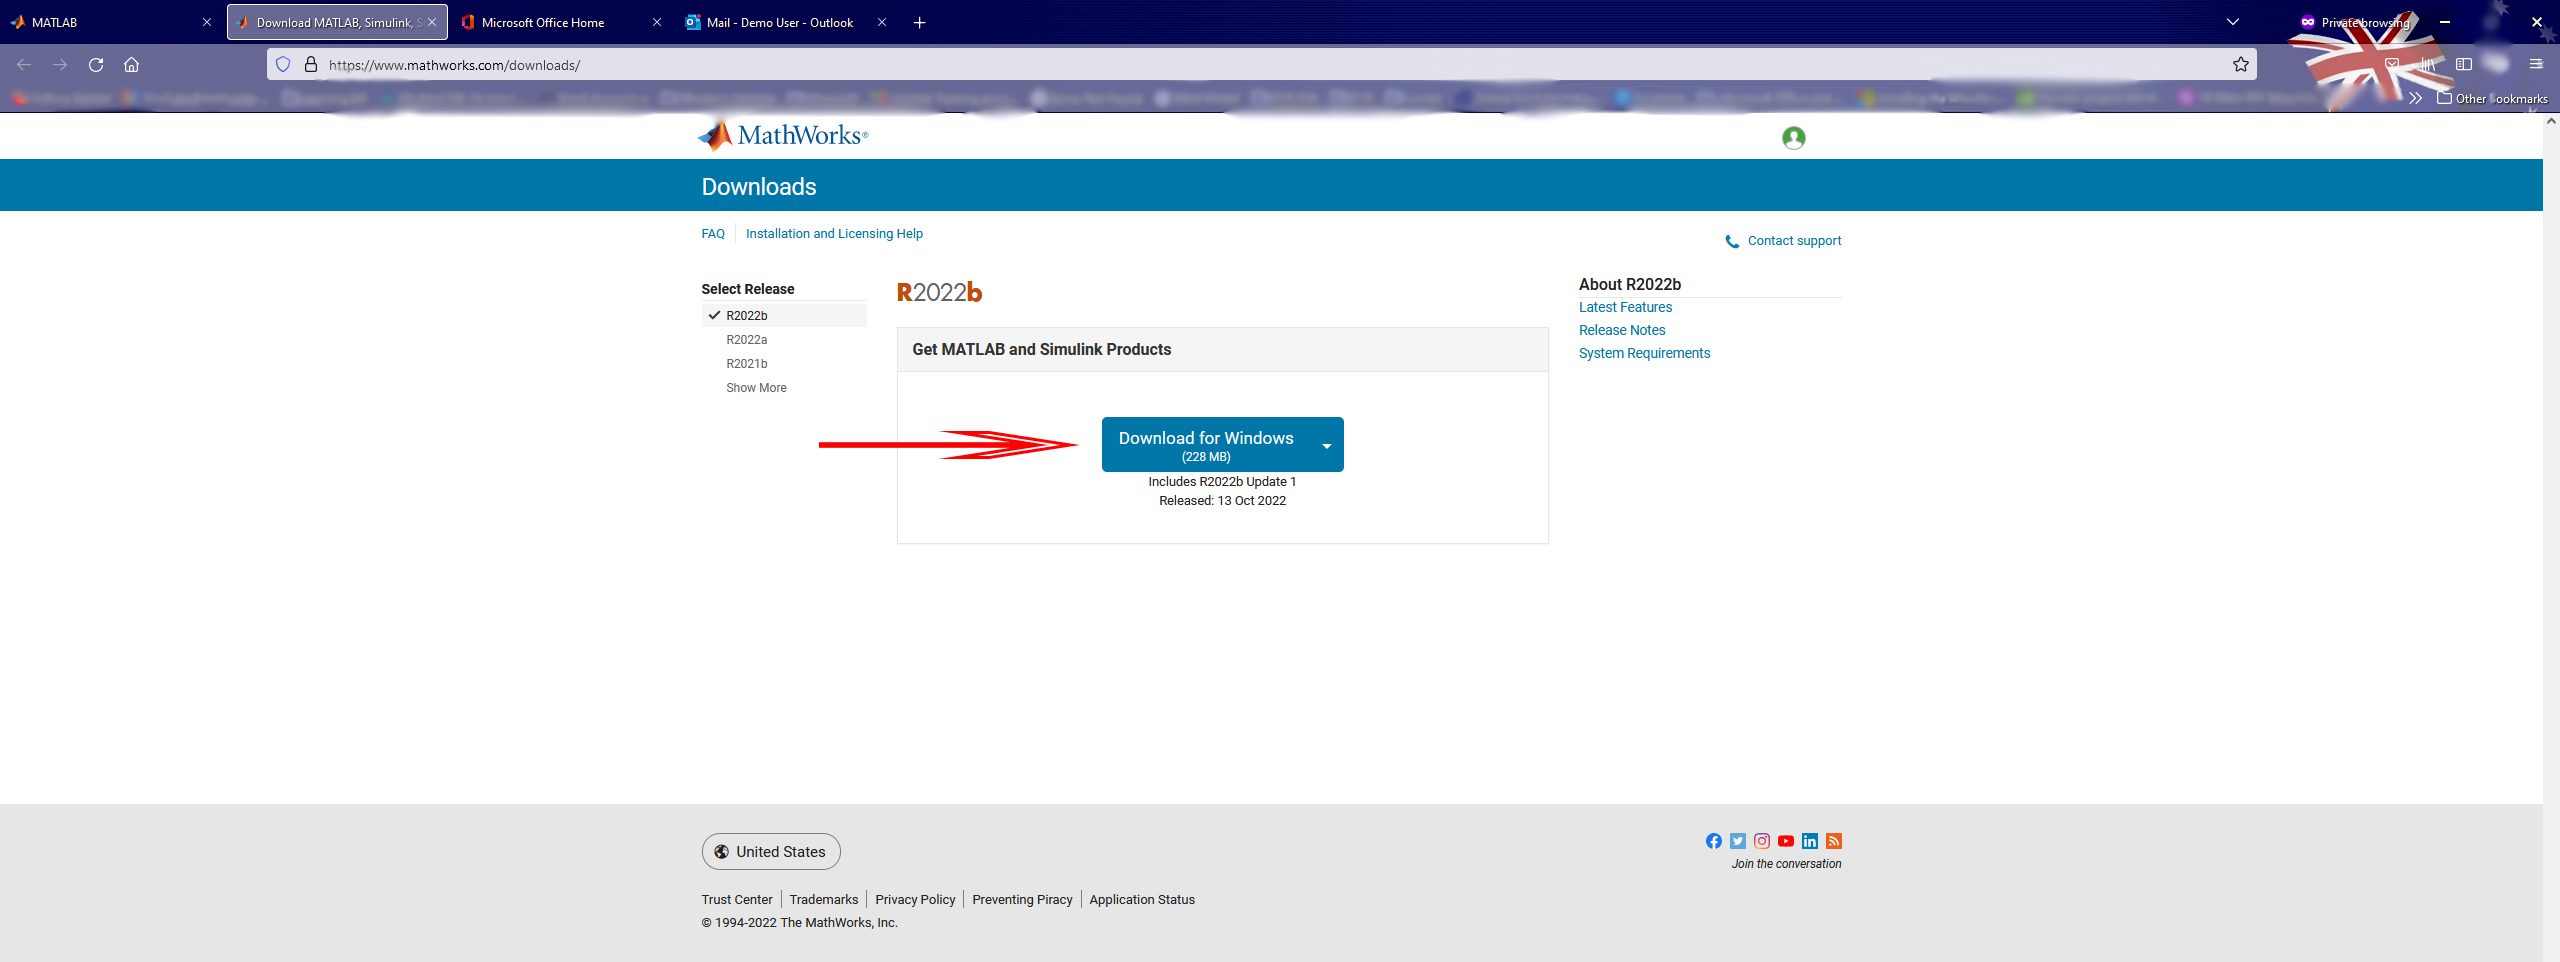Click the address bar URL field

pyautogui.click(x=1200, y=65)
